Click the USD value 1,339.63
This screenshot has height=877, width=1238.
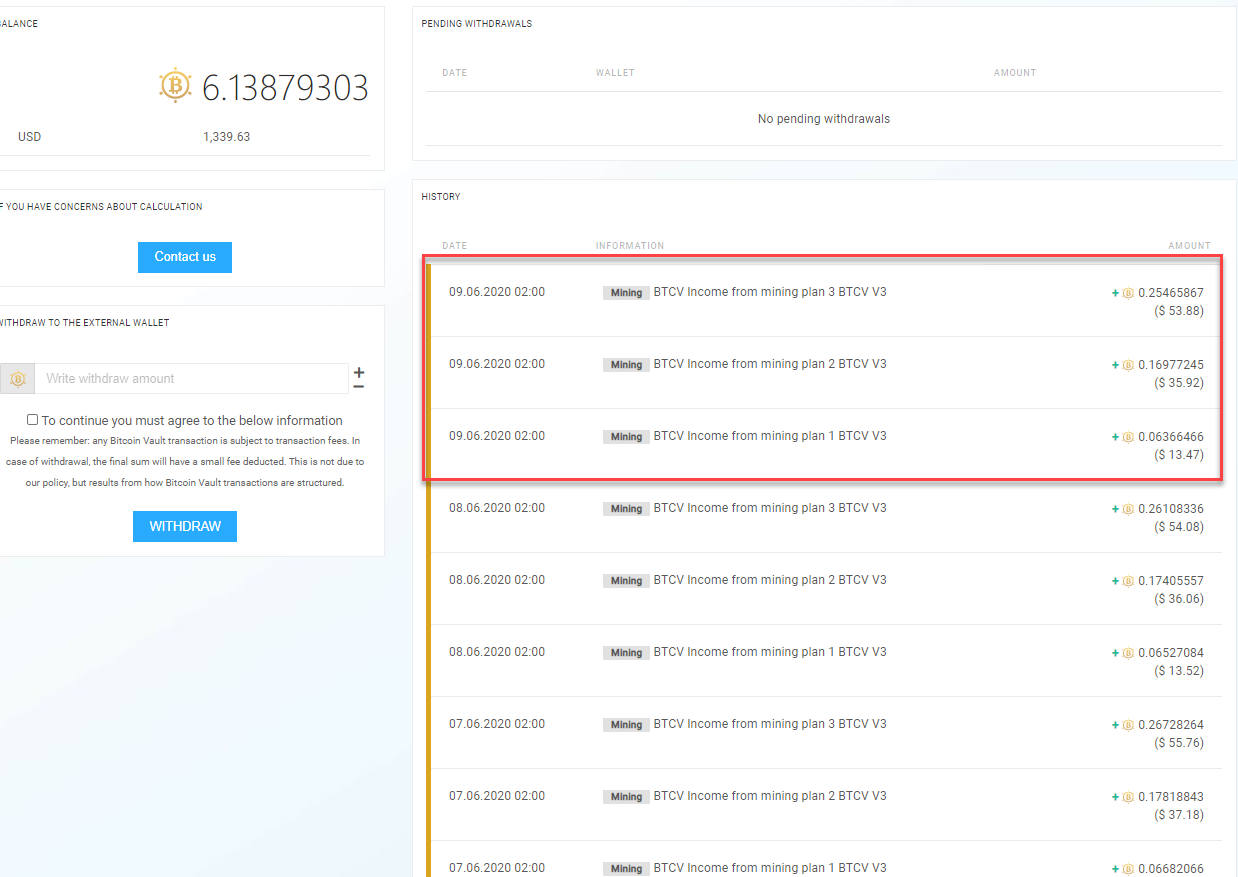tap(226, 137)
